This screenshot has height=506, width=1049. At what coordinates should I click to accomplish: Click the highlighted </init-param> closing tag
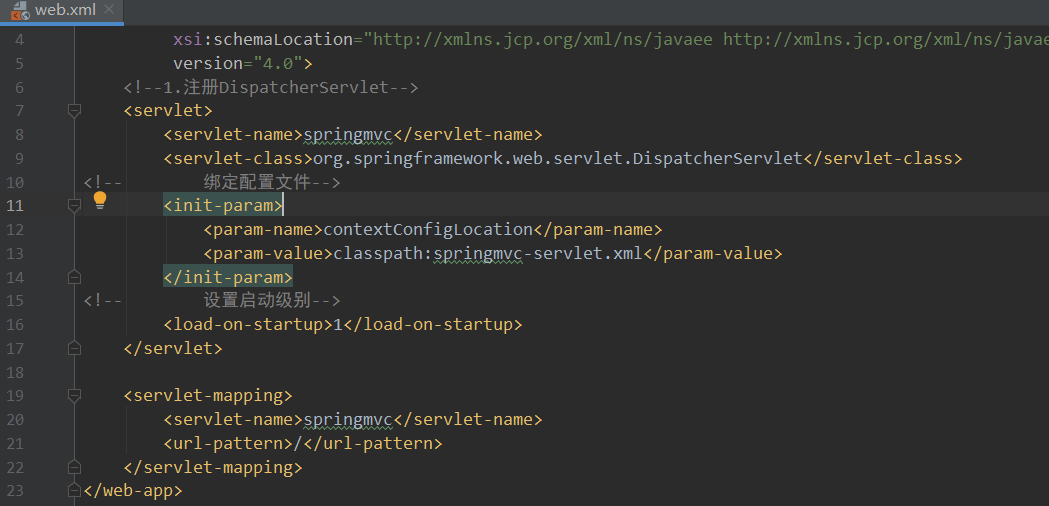click(x=228, y=277)
